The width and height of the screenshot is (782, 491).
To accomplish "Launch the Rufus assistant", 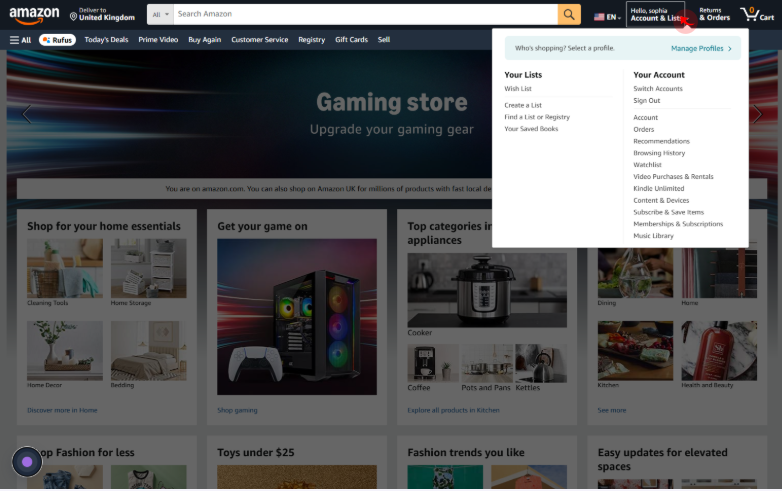I will pos(57,40).
